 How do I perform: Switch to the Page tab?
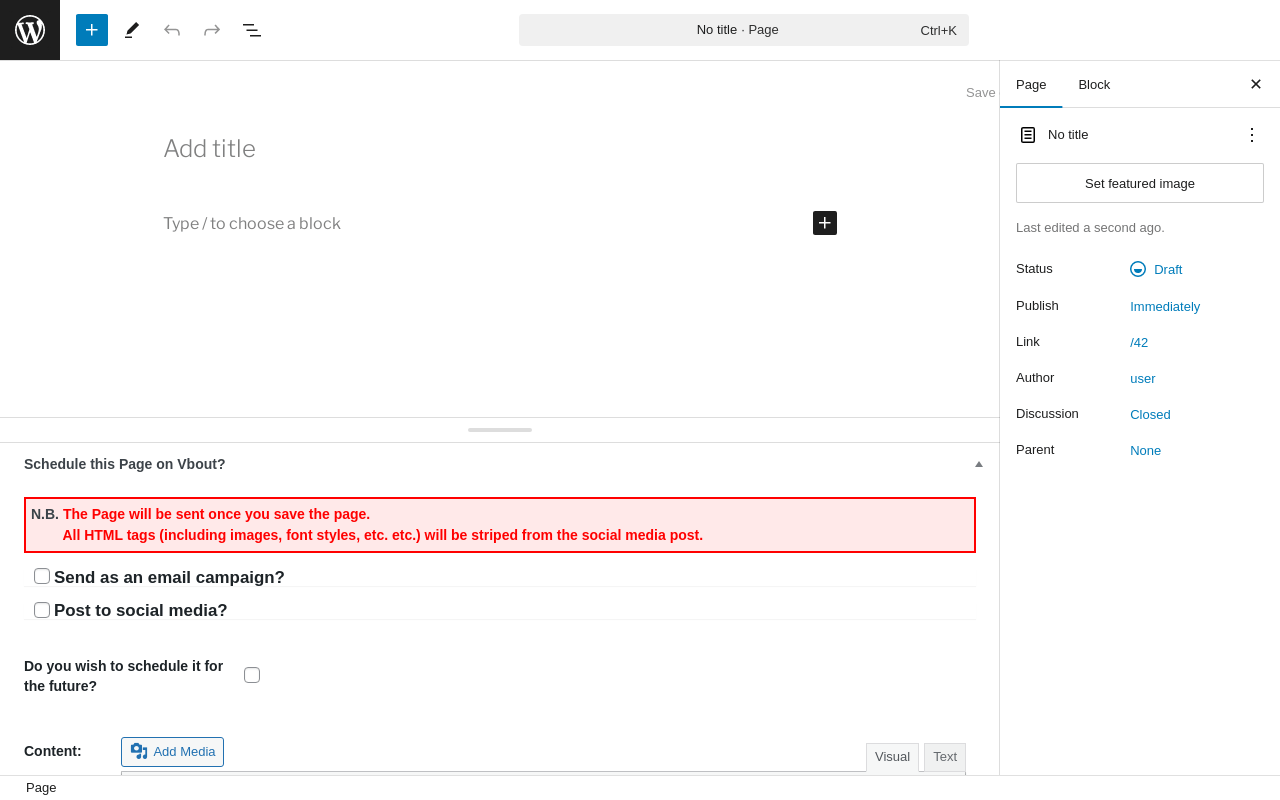pyautogui.click(x=1031, y=85)
